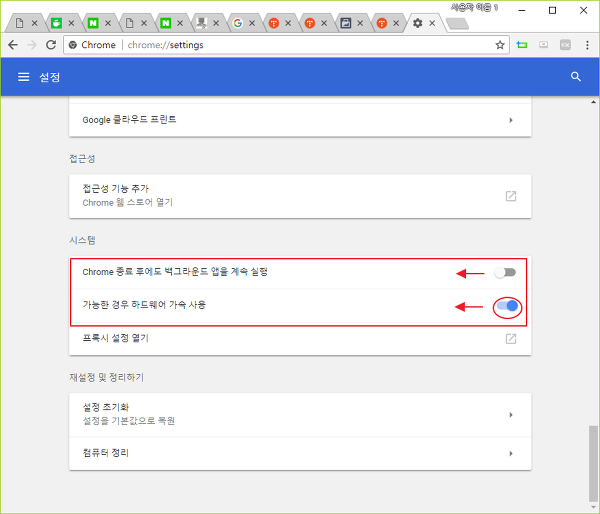Viewport: 600px width, 514px height.
Task: Minimize the Chrome window
Action: pos(521,10)
